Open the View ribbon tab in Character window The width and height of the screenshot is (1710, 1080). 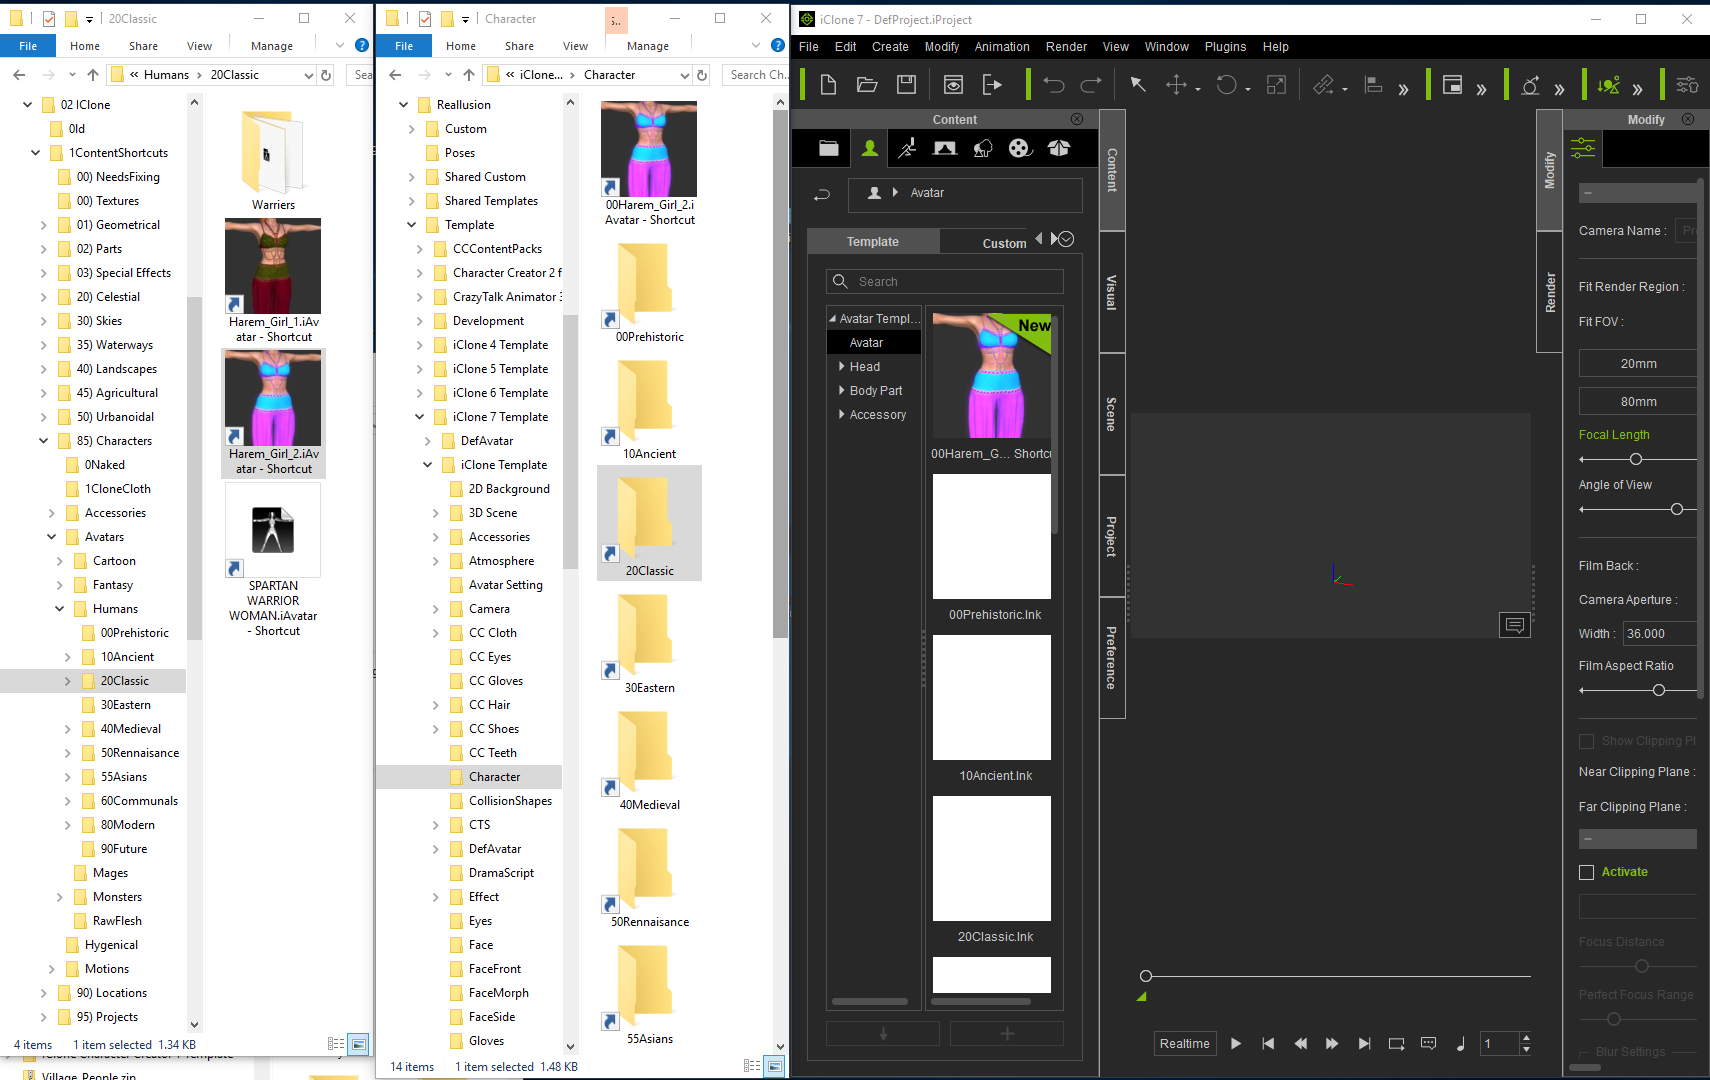(575, 46)
